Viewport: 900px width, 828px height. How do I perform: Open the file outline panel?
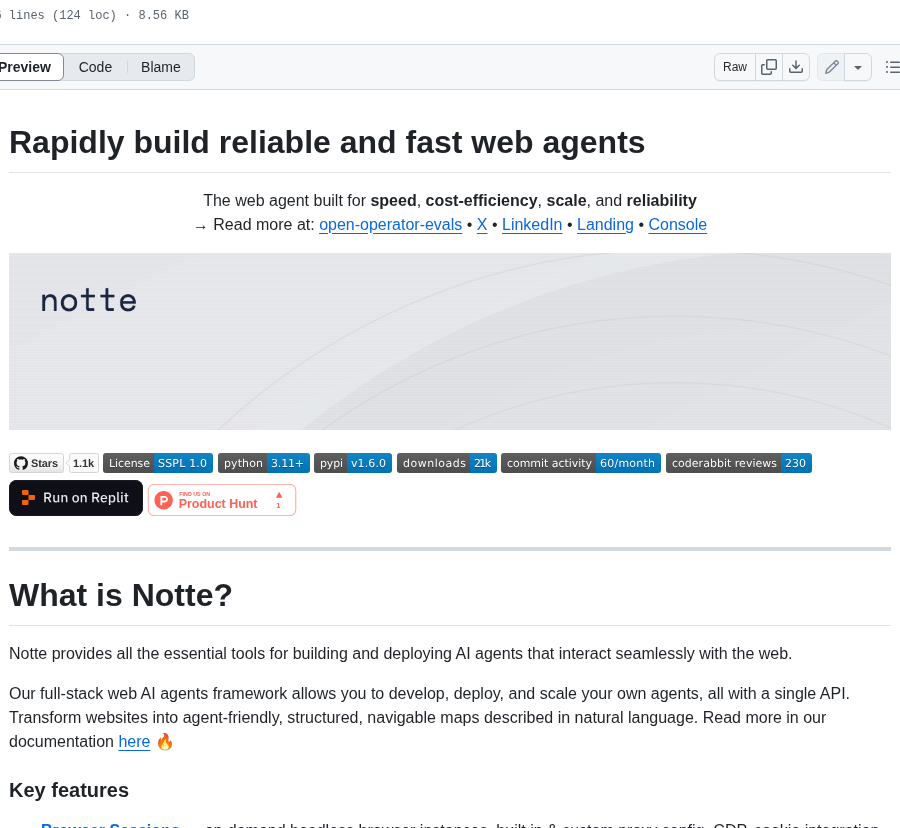892,66
